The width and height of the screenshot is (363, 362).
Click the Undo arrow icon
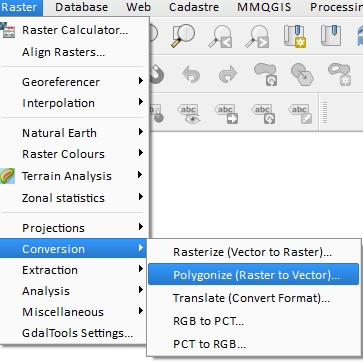191,74
